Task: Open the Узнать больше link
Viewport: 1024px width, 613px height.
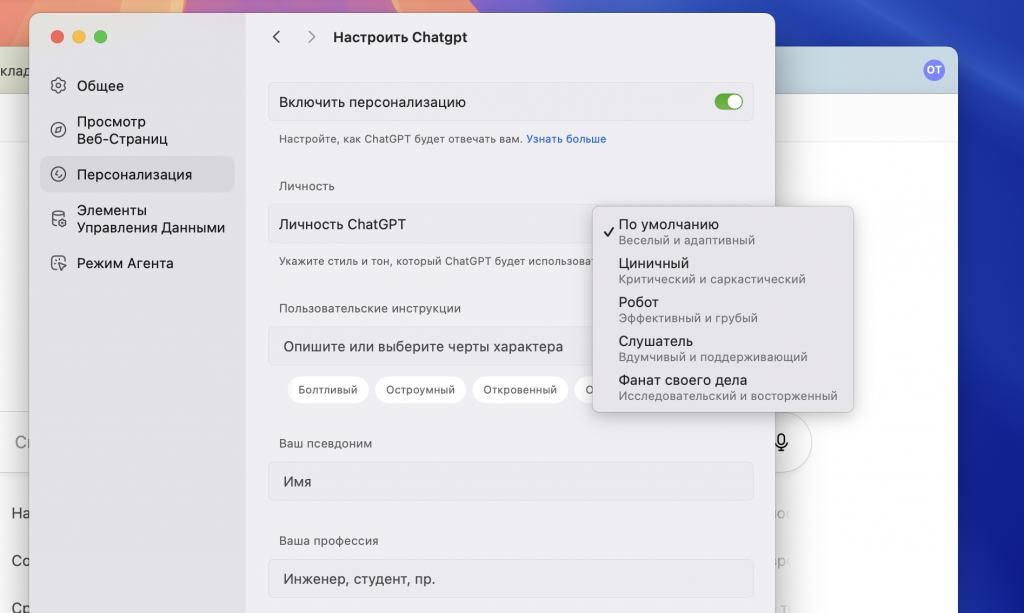Action: pyautogui.click(x=566, y=139)
